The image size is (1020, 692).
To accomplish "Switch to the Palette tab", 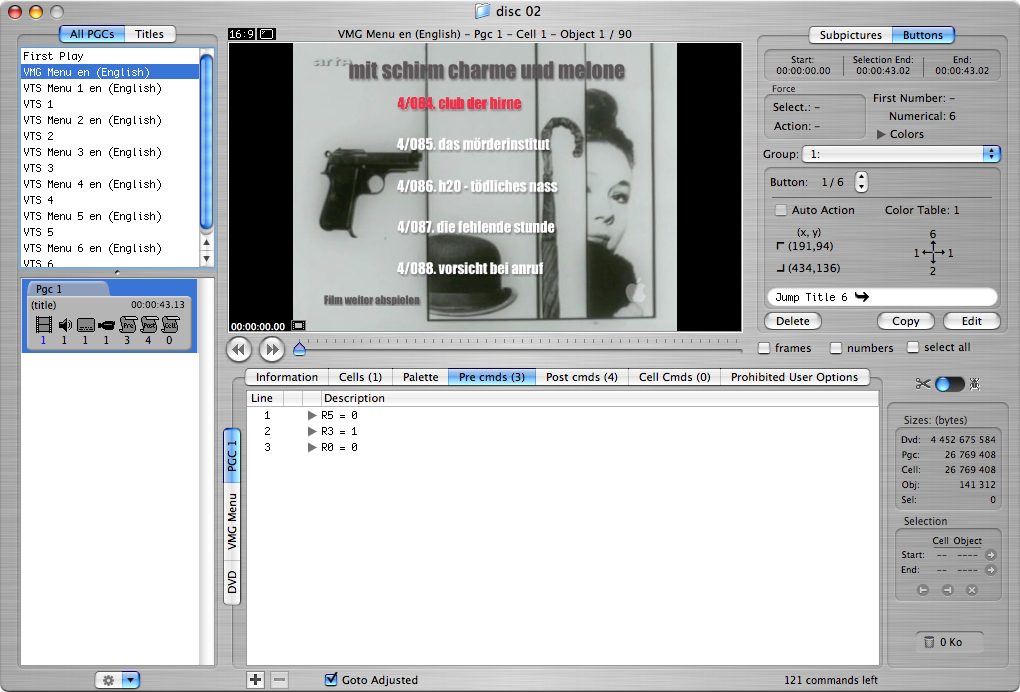I will (420, 377).
